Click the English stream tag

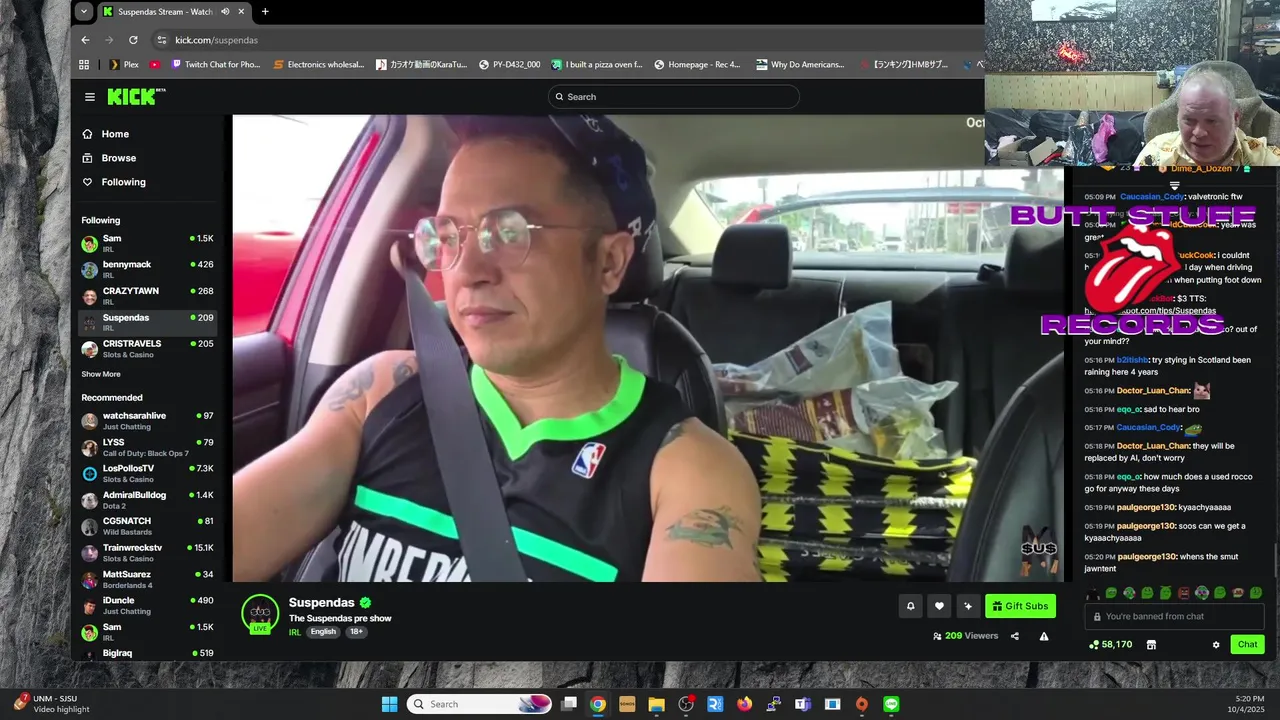tap(323, 632)
